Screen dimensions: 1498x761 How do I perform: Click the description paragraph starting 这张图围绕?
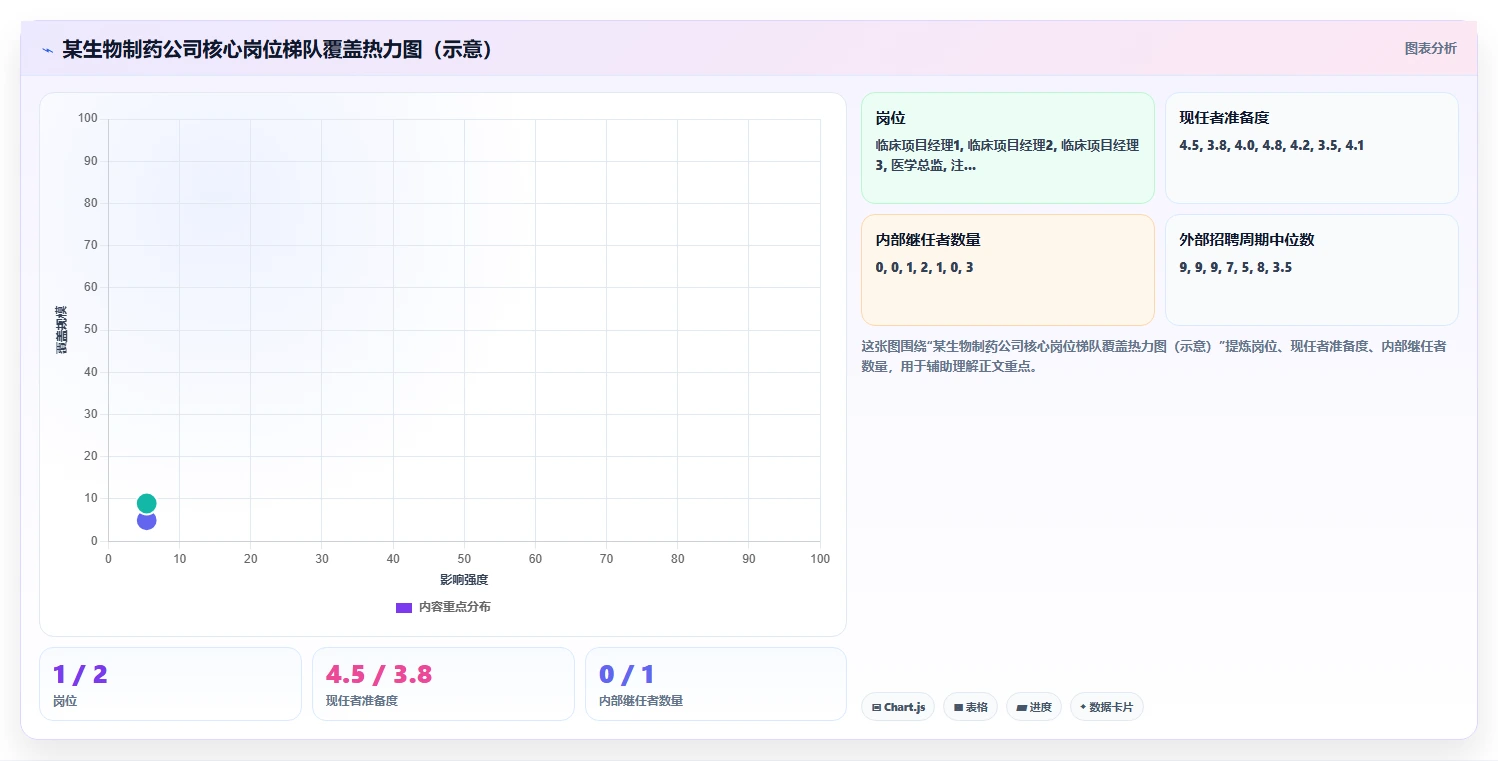1153,356
